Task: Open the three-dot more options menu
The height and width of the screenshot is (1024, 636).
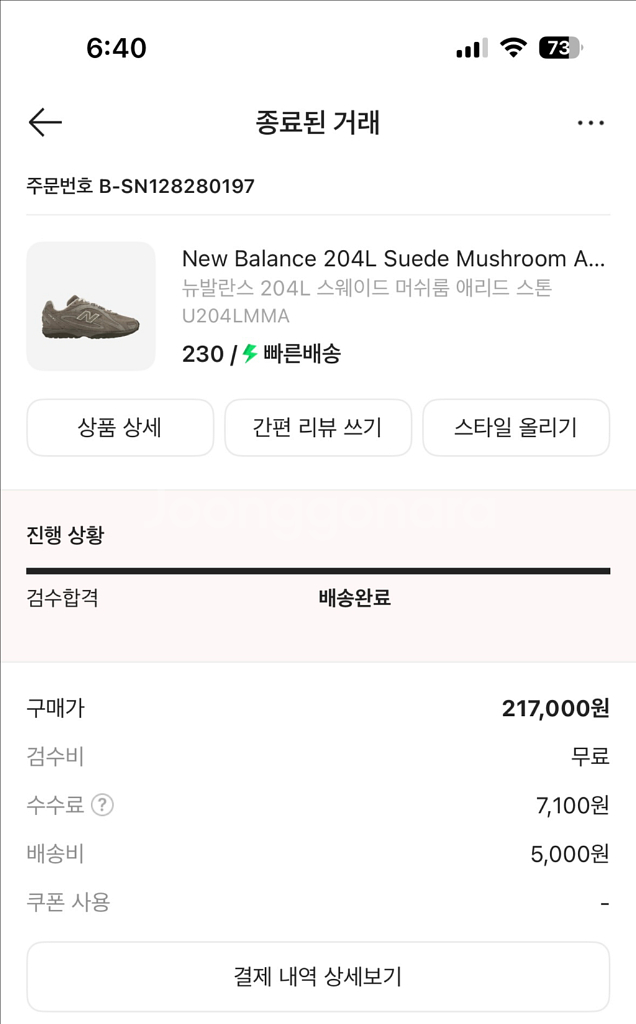Action: point(590,123)
